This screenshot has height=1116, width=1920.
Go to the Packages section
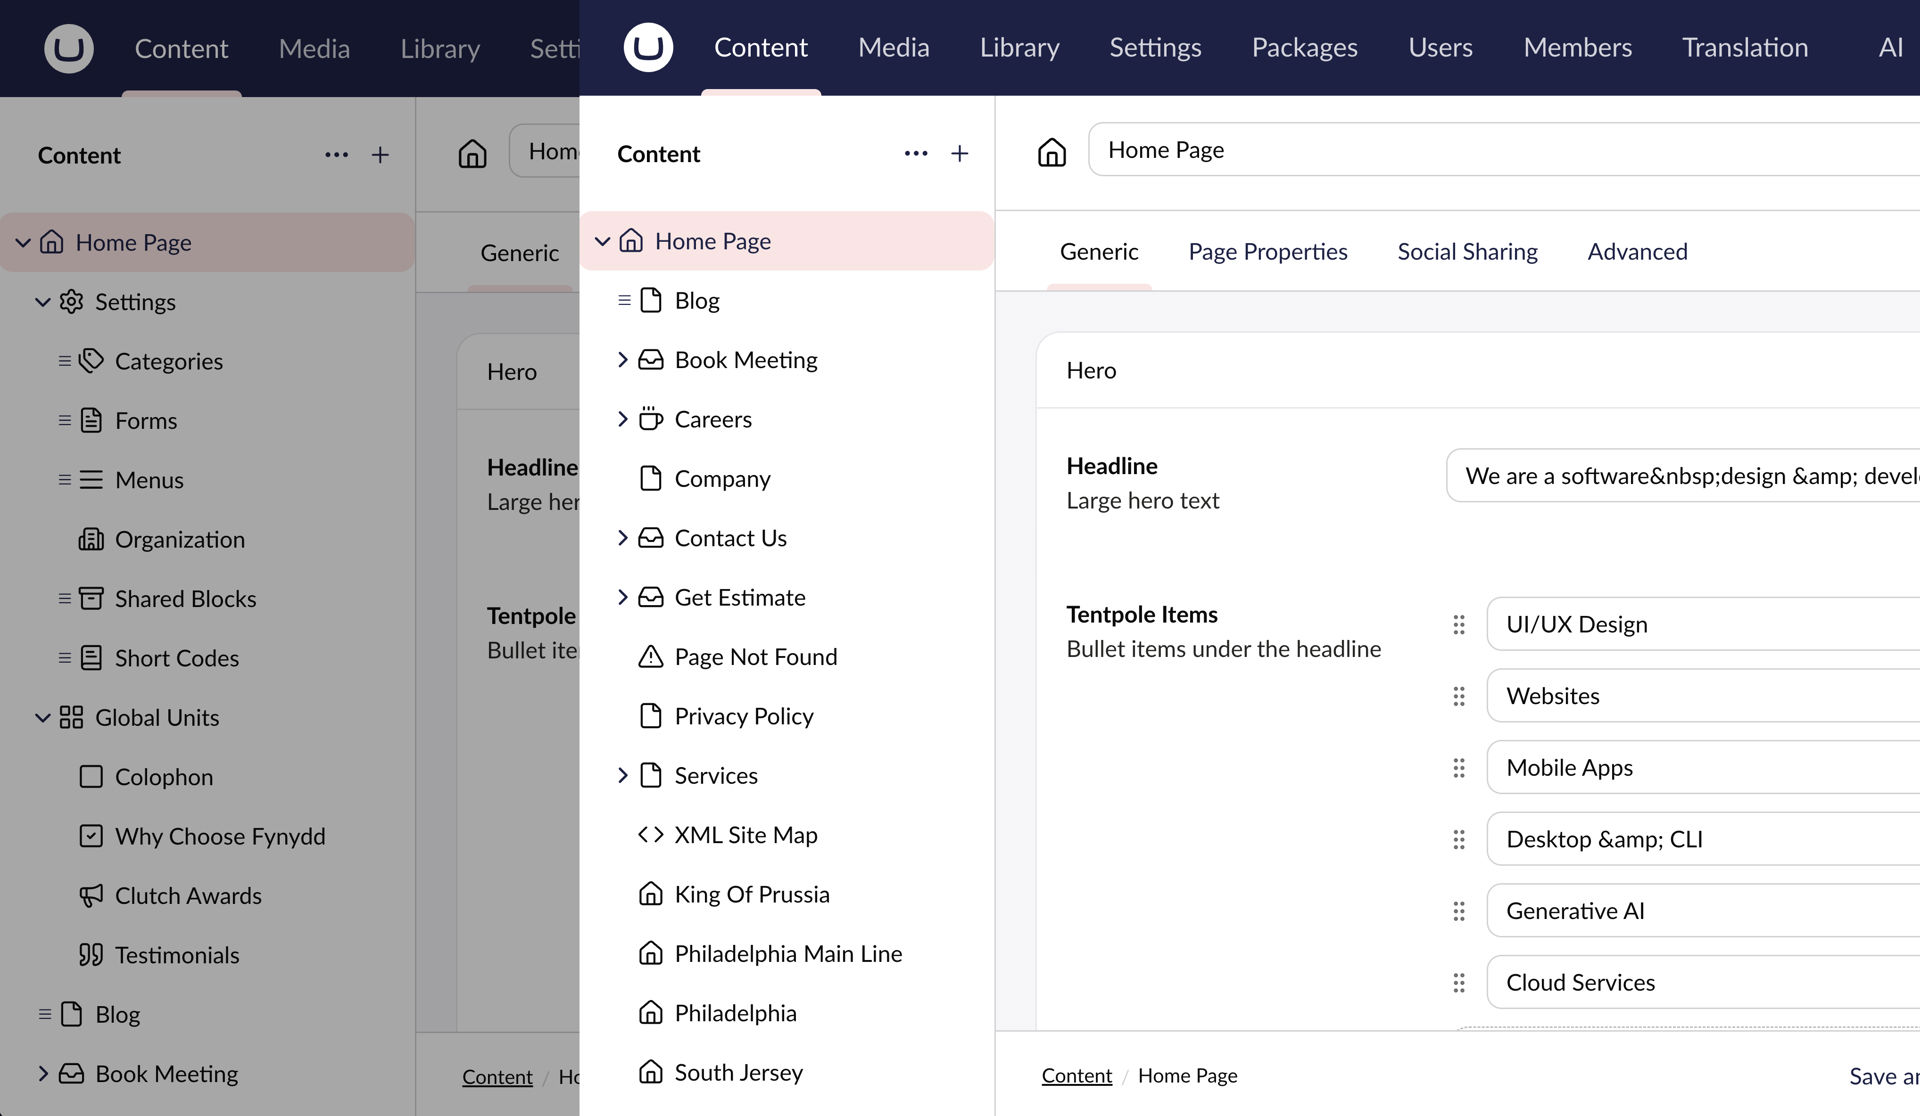tap(1304, 47)
